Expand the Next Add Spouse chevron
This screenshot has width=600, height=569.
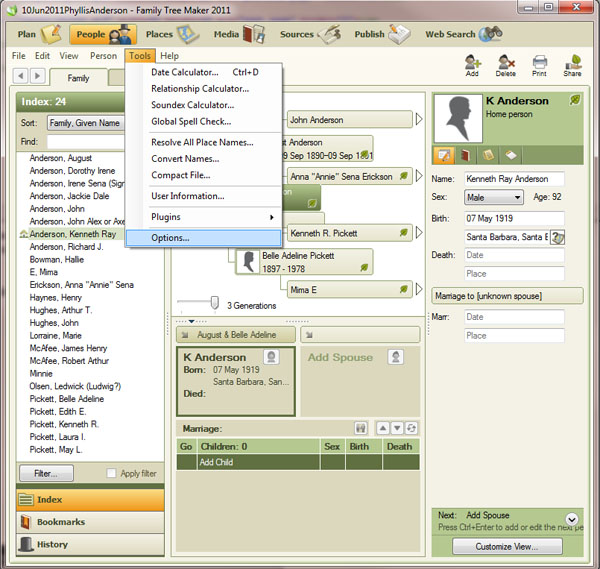(x=572, y=519)
